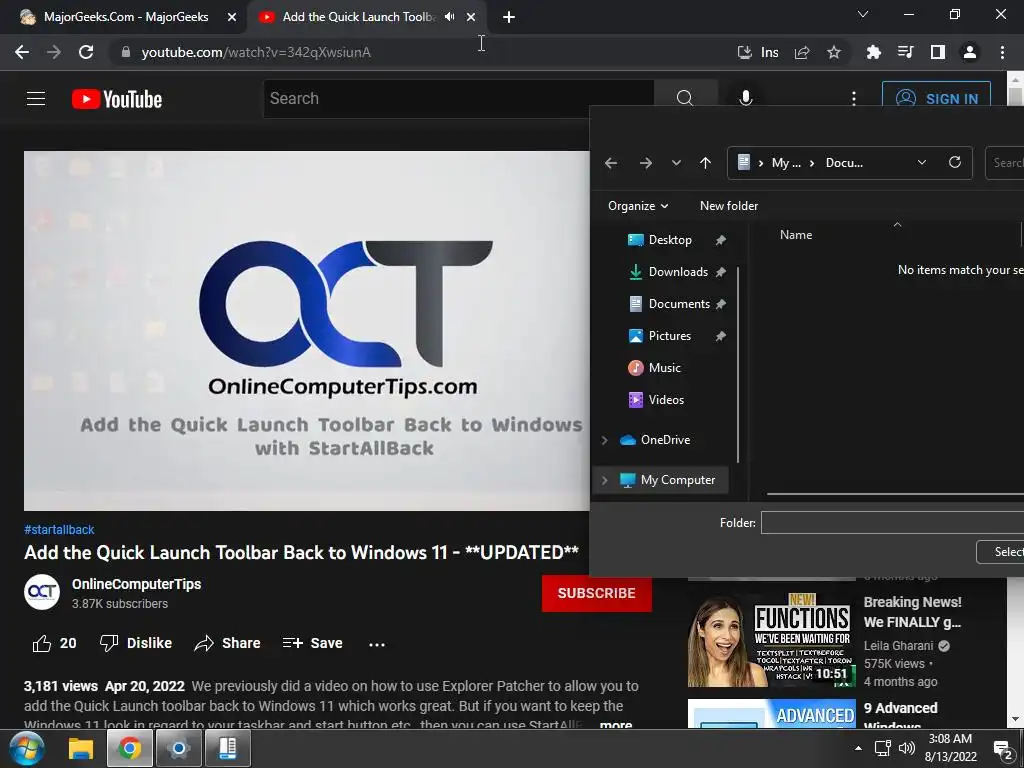Go up one level in folder dialog
Image resolution: width=1024 pixels, height=768 pixels.
[705, 163]
